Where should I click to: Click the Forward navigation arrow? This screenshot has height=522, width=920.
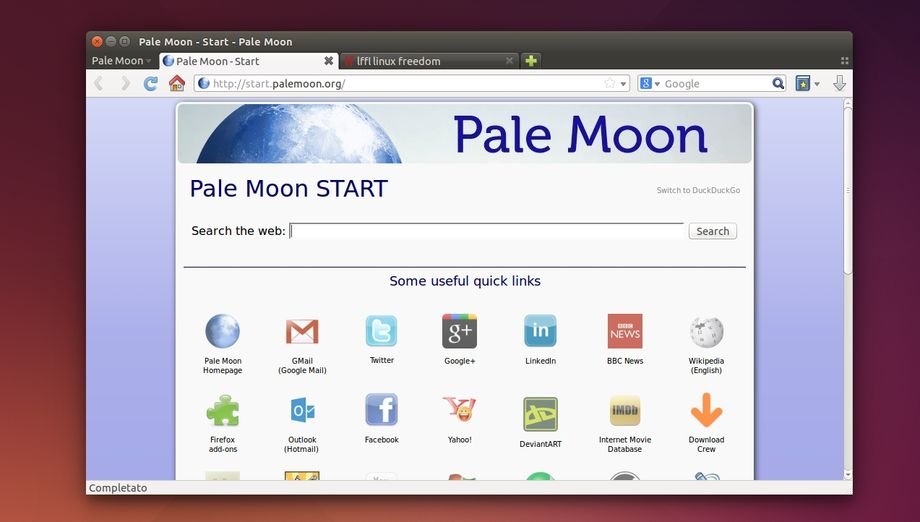pyautogui.click(x=125, y=83)
